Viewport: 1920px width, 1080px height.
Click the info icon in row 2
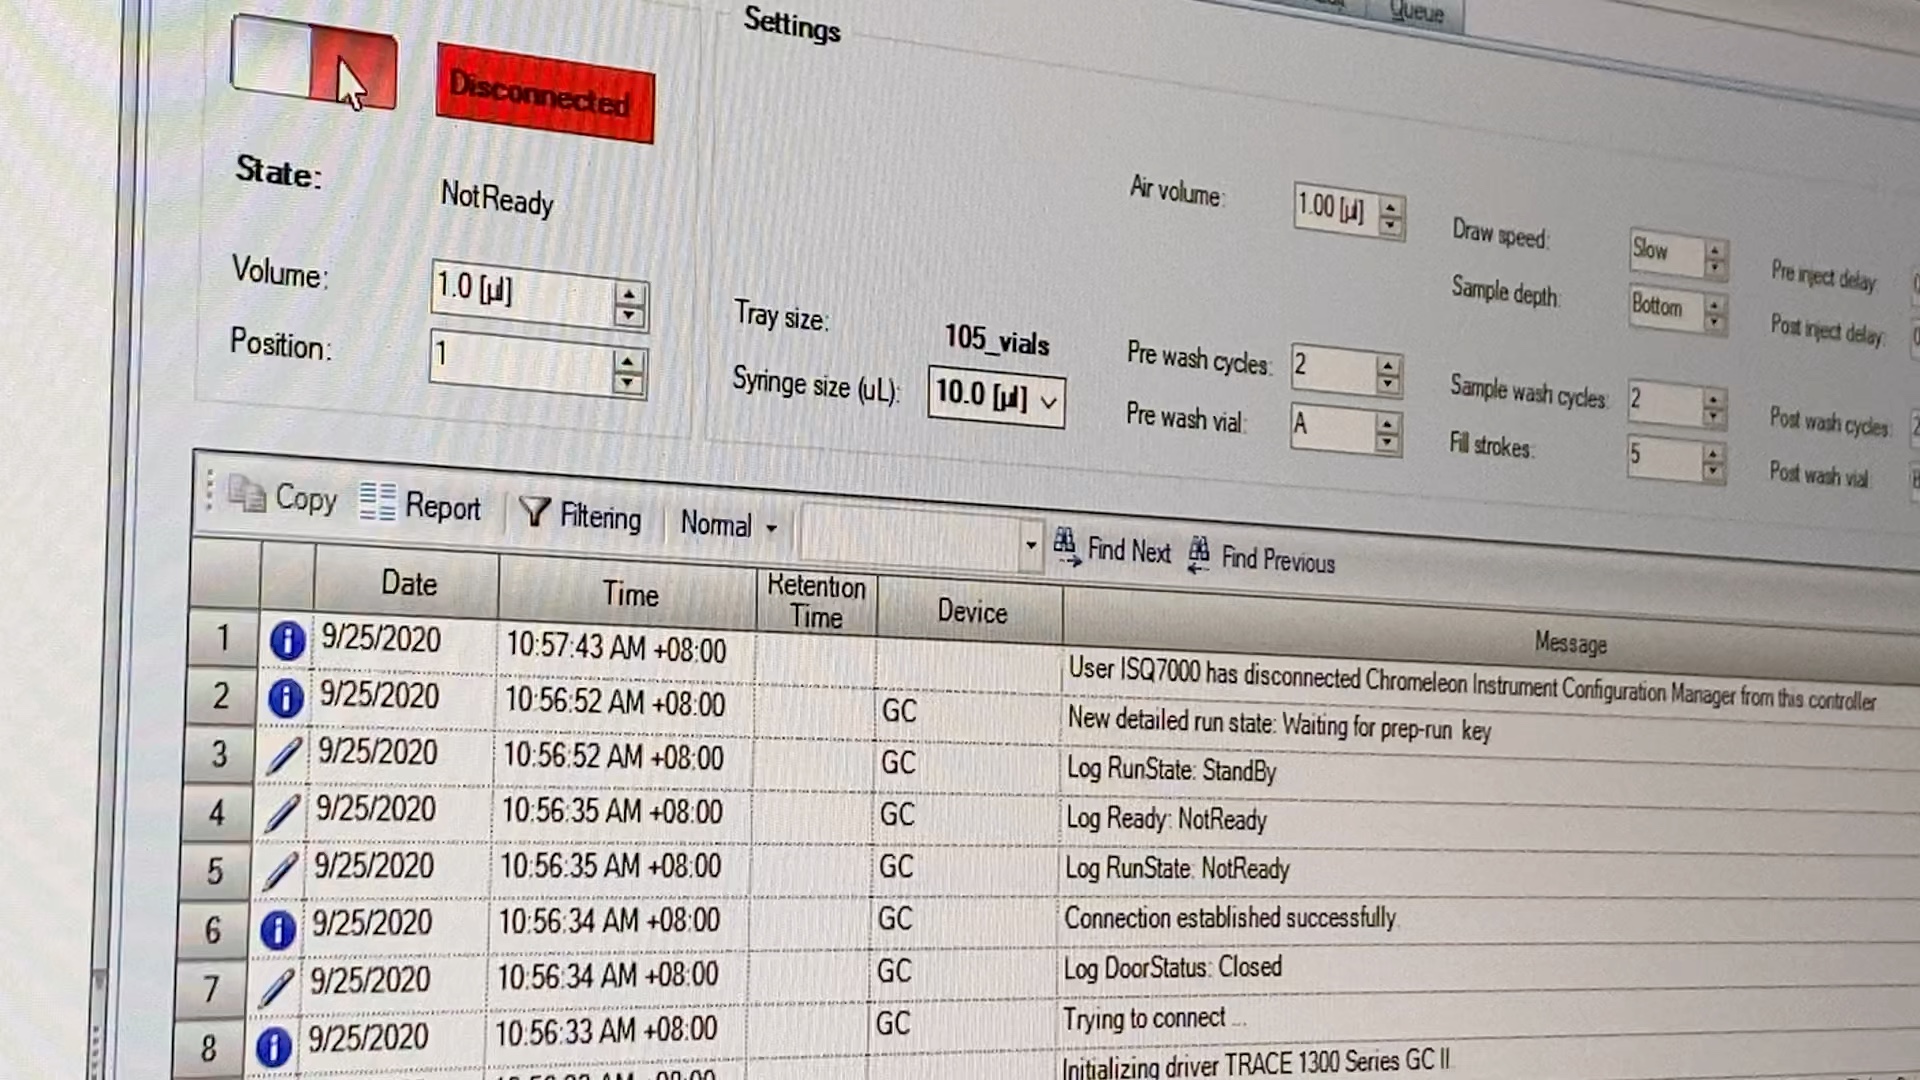pyautogui.click(x=286, y=698)
